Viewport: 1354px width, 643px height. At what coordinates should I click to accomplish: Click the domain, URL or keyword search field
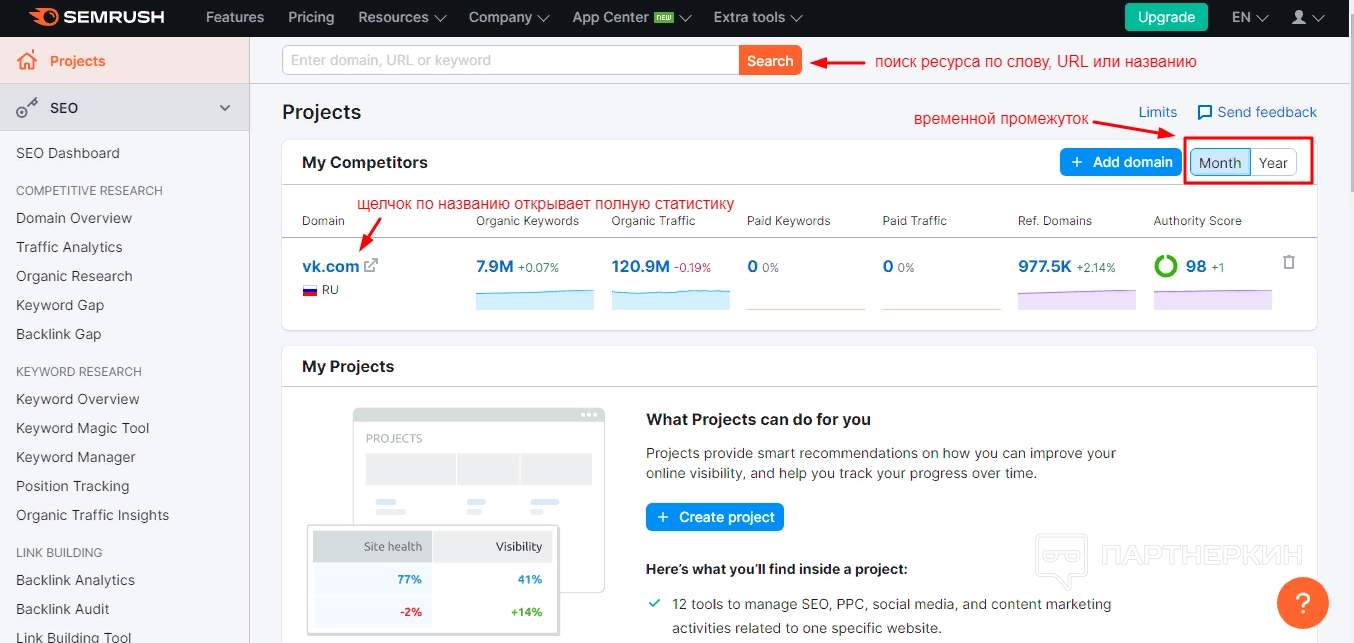pos(511,60)
